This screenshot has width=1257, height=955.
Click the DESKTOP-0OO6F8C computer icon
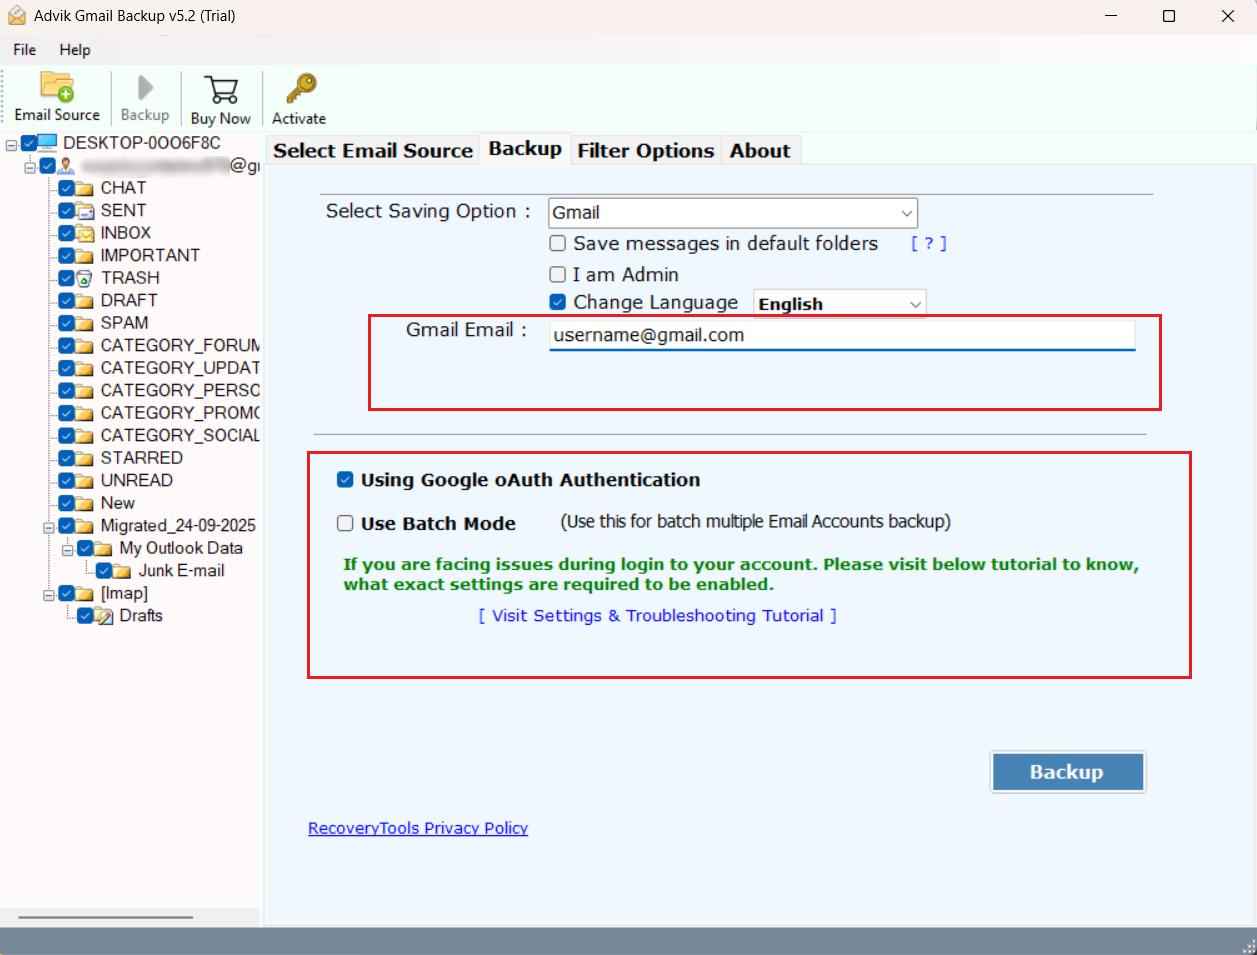(x=47, y=143)
